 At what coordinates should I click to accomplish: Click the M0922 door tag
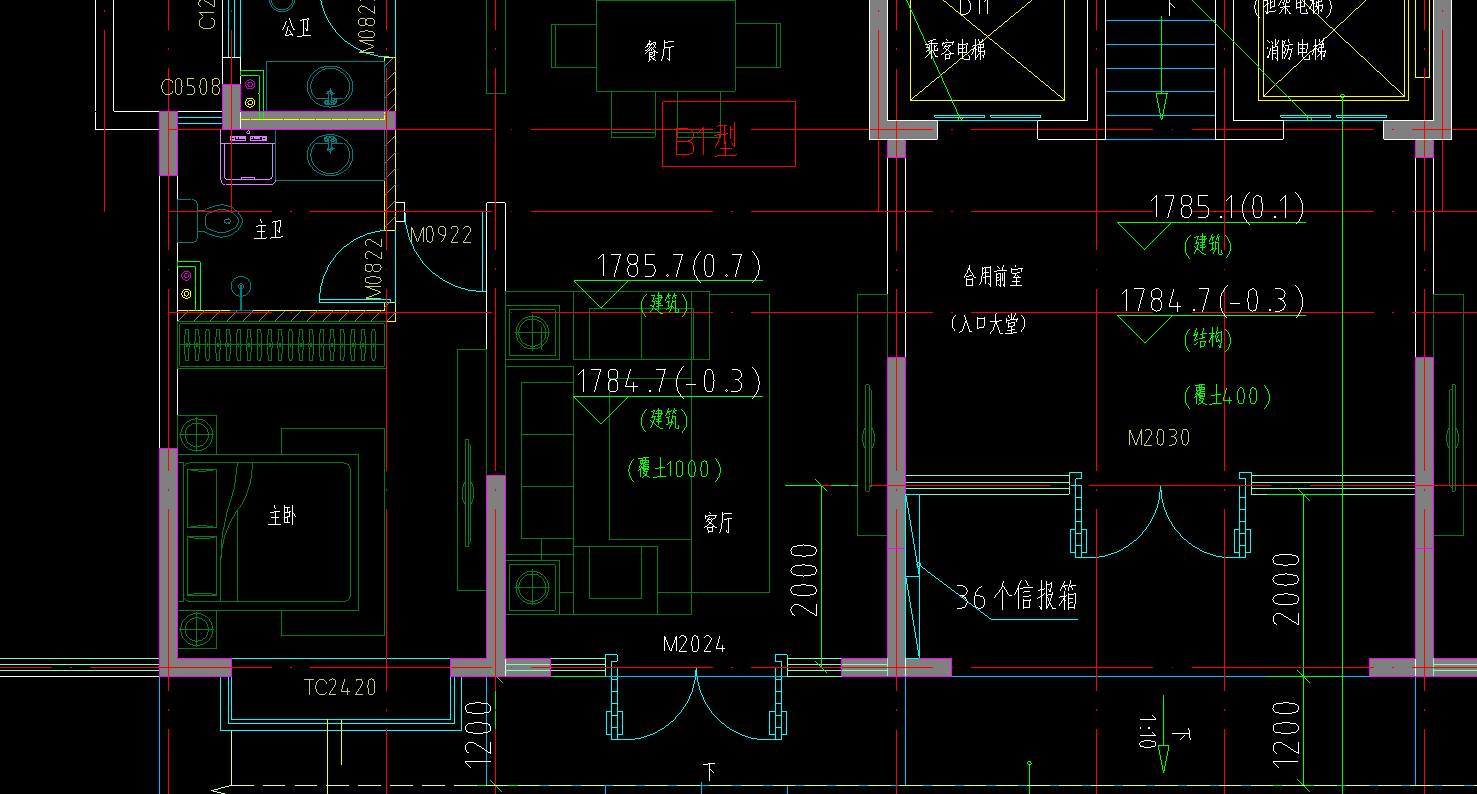pyautogui.click(x=441, y=236)
